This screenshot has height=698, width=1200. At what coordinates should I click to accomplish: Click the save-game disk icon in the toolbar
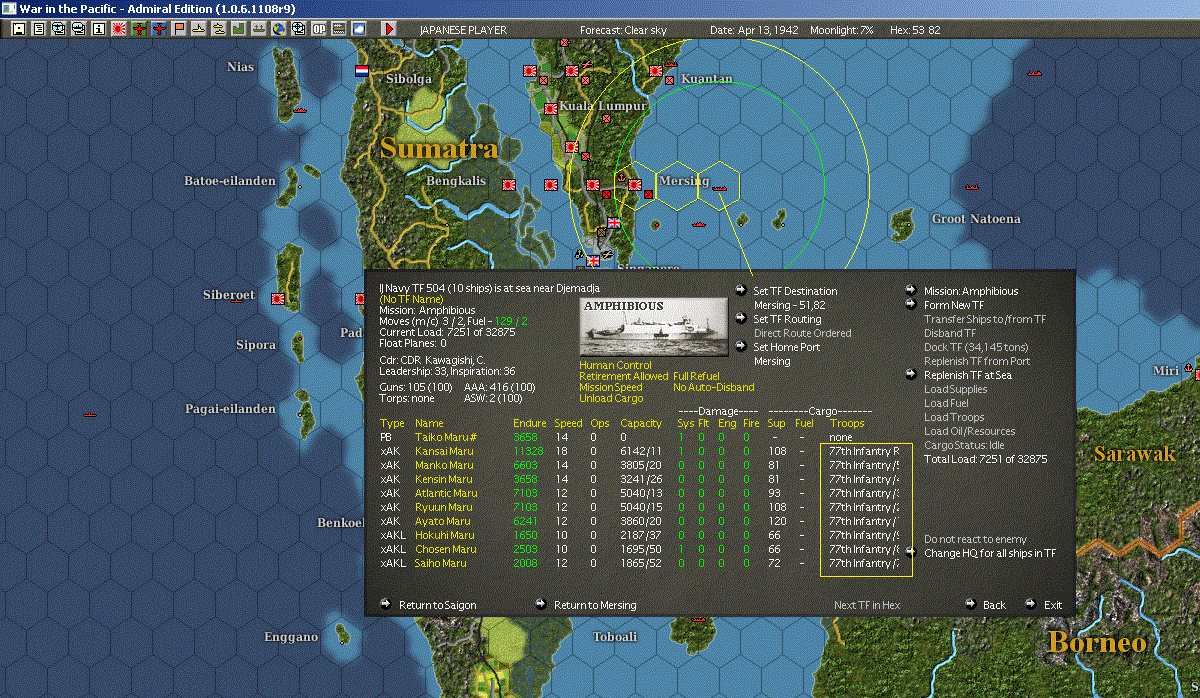coord(18,29)
